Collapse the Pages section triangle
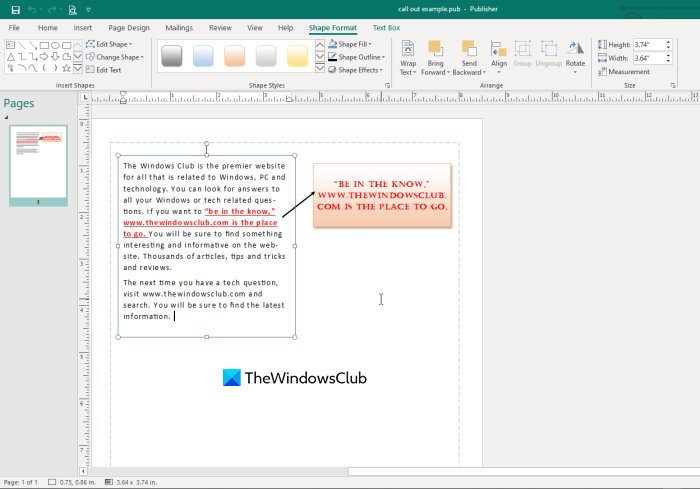Screen dimensions: 700x489 click(x=6, y=117)
